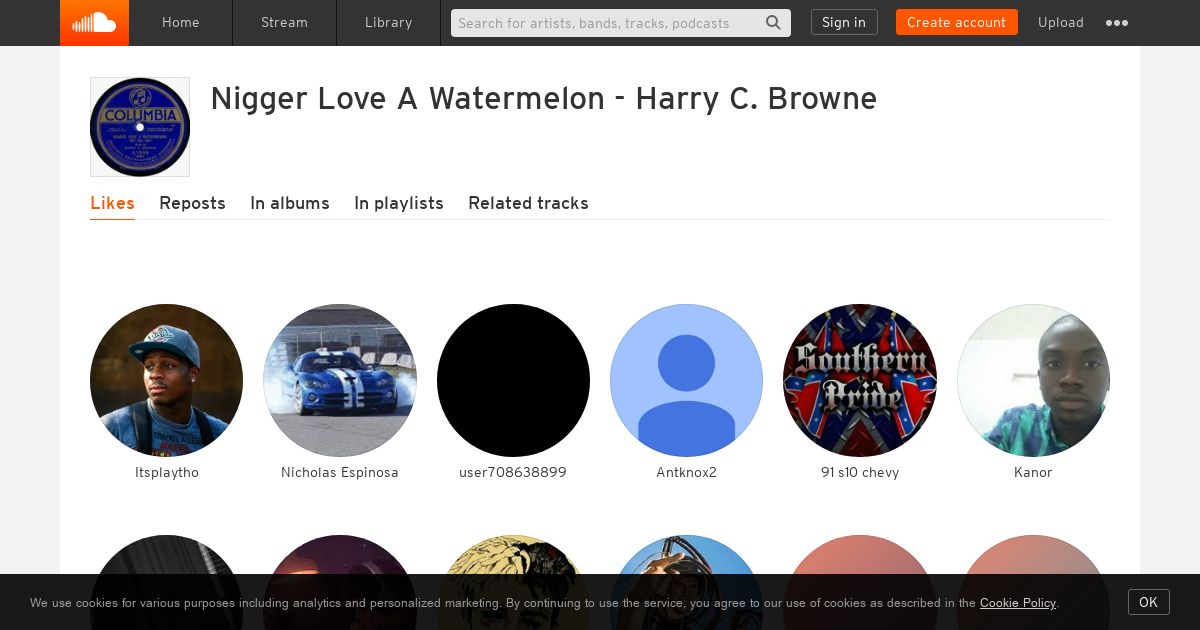Open Itsplaytho's avatar photo
1200x630 pixels.
(x=167, y=380)
